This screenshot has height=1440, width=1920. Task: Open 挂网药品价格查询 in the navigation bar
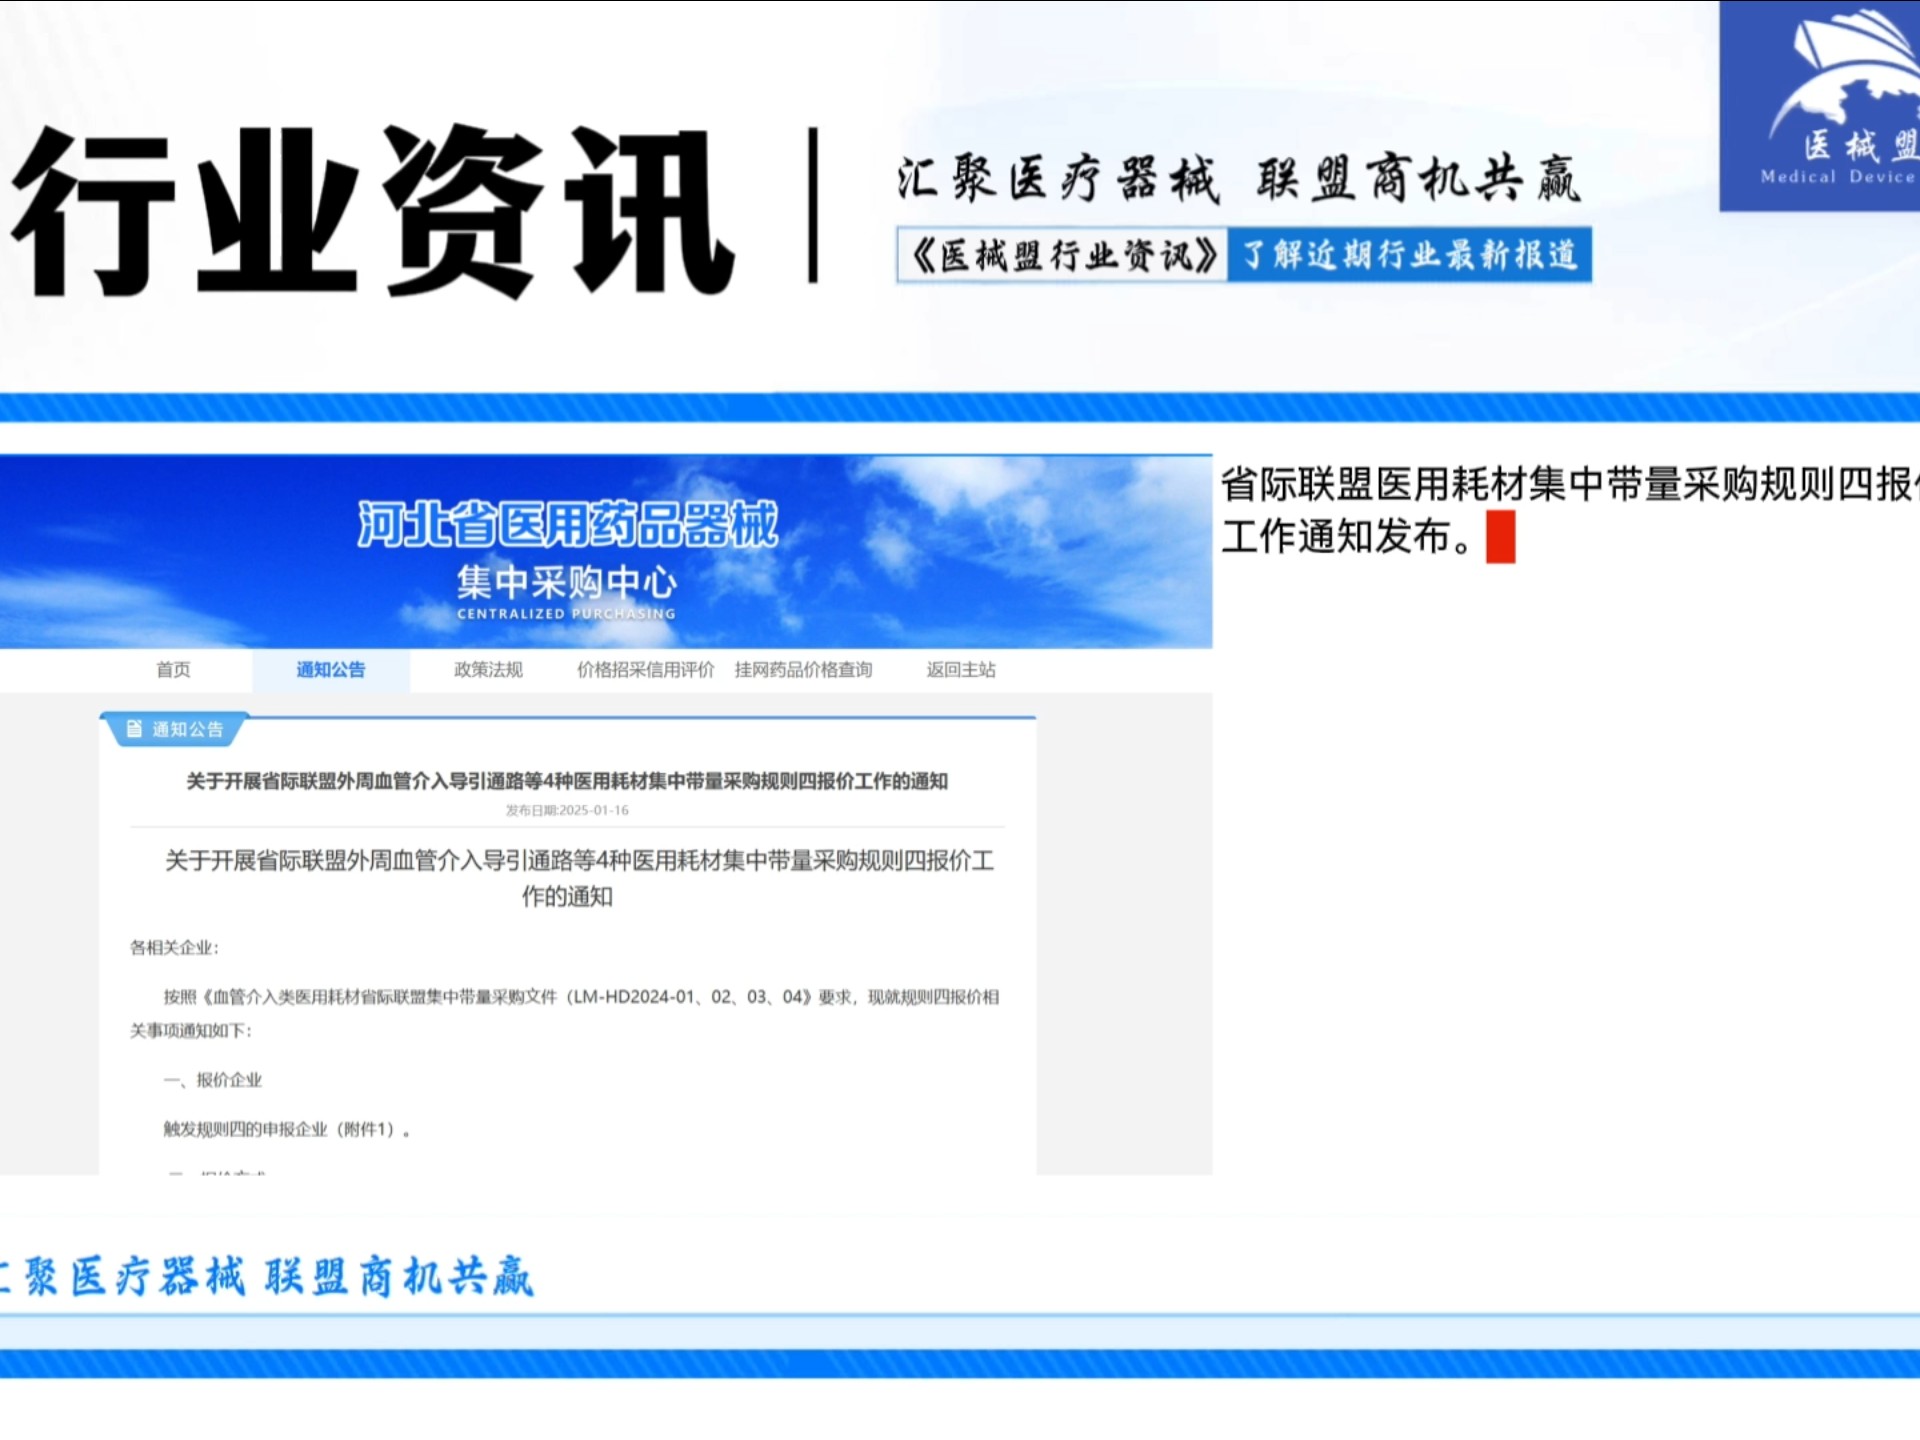(x=803, y=670)
